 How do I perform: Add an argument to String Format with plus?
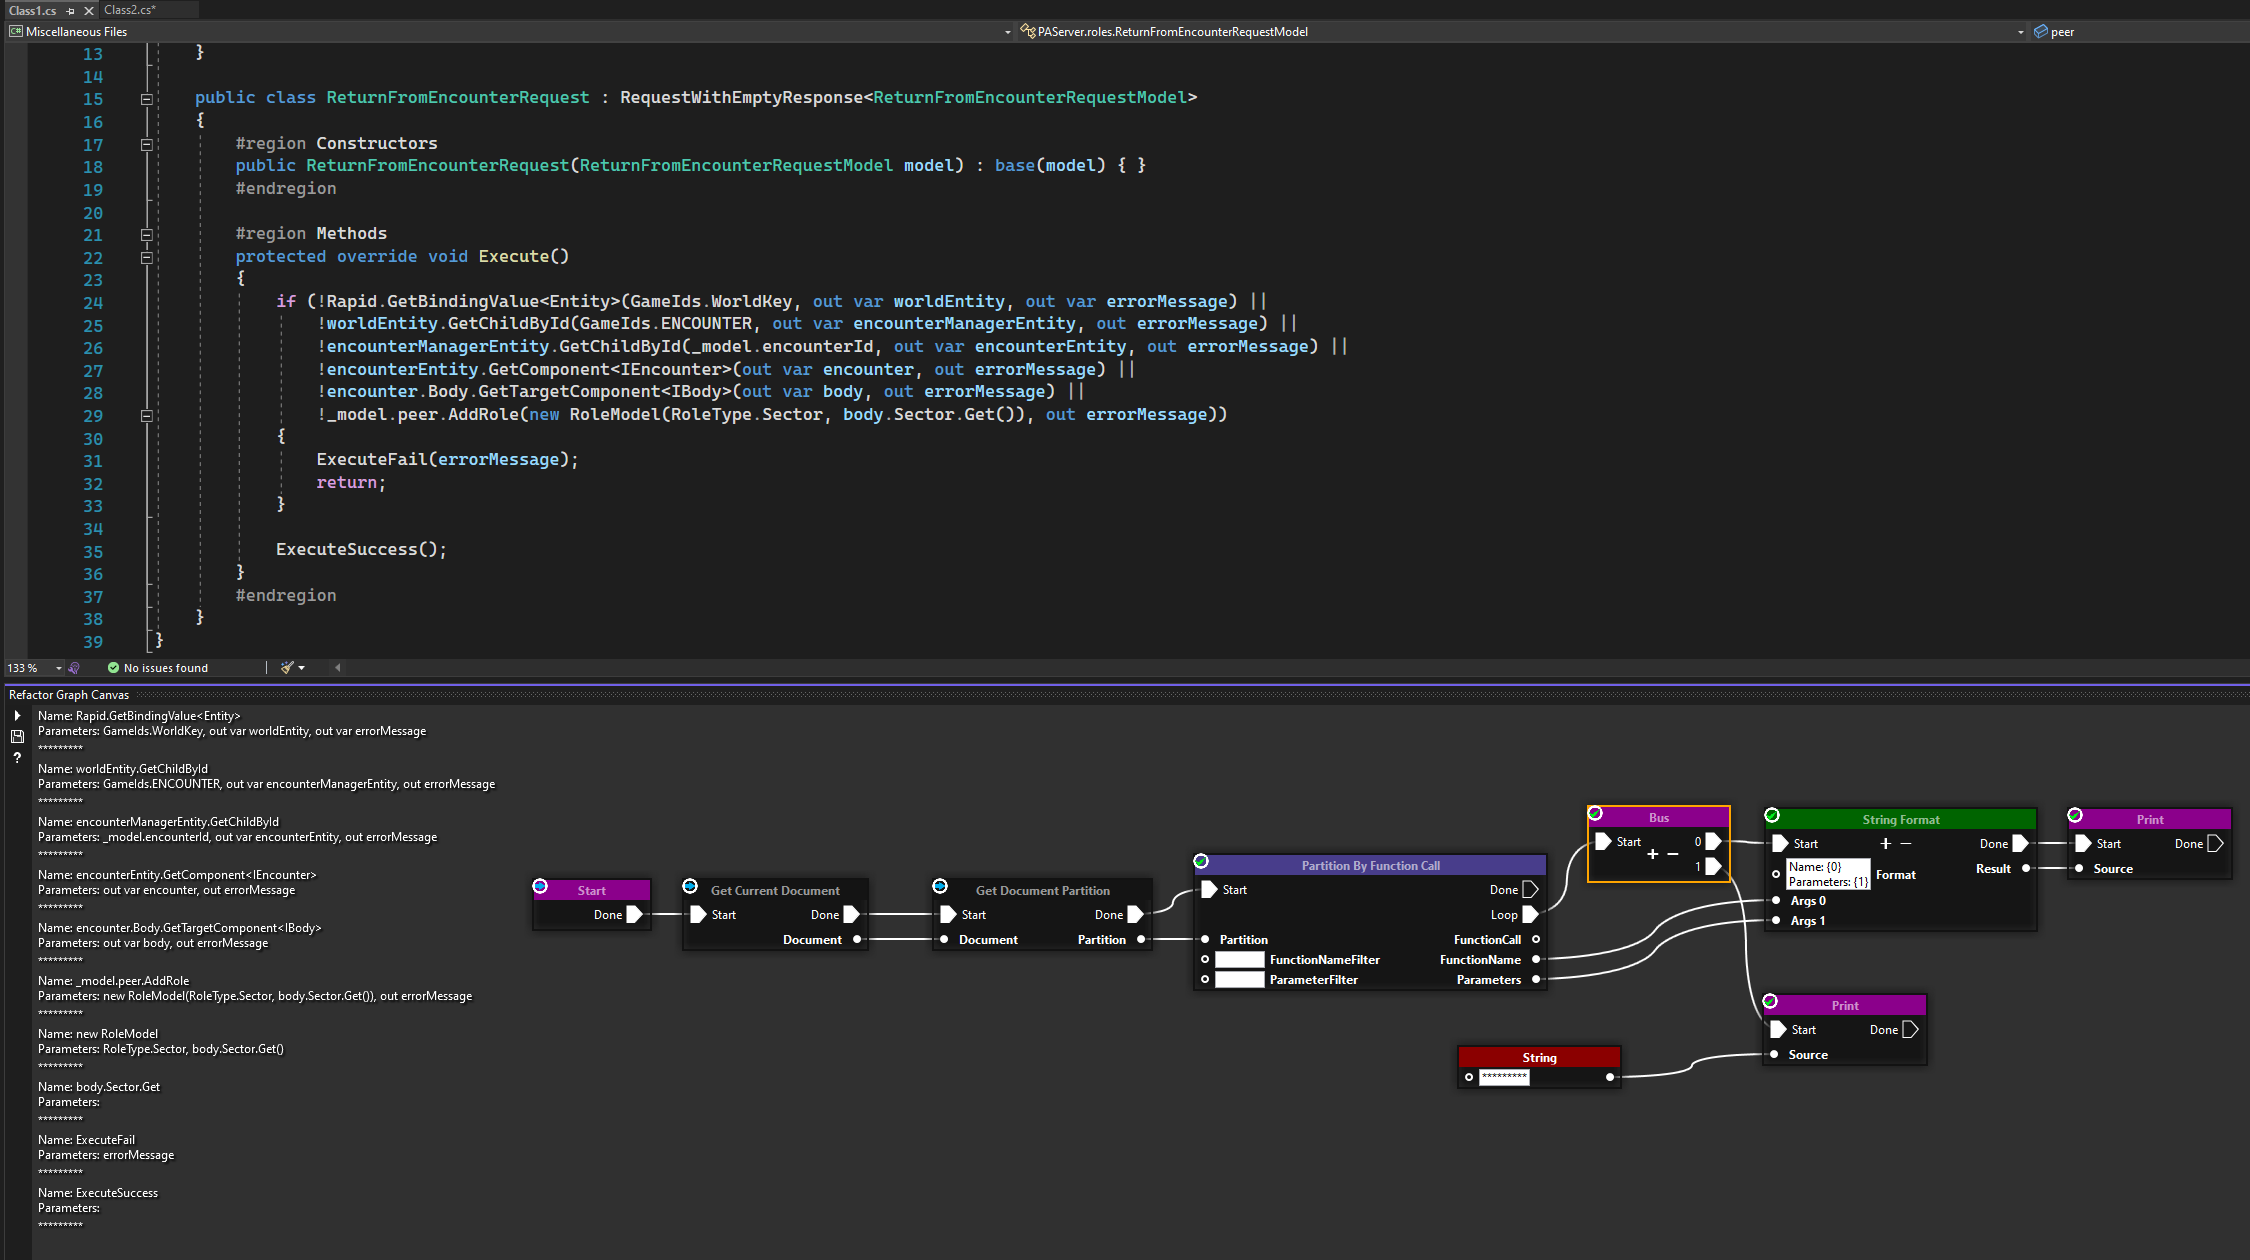[1885, 844]
